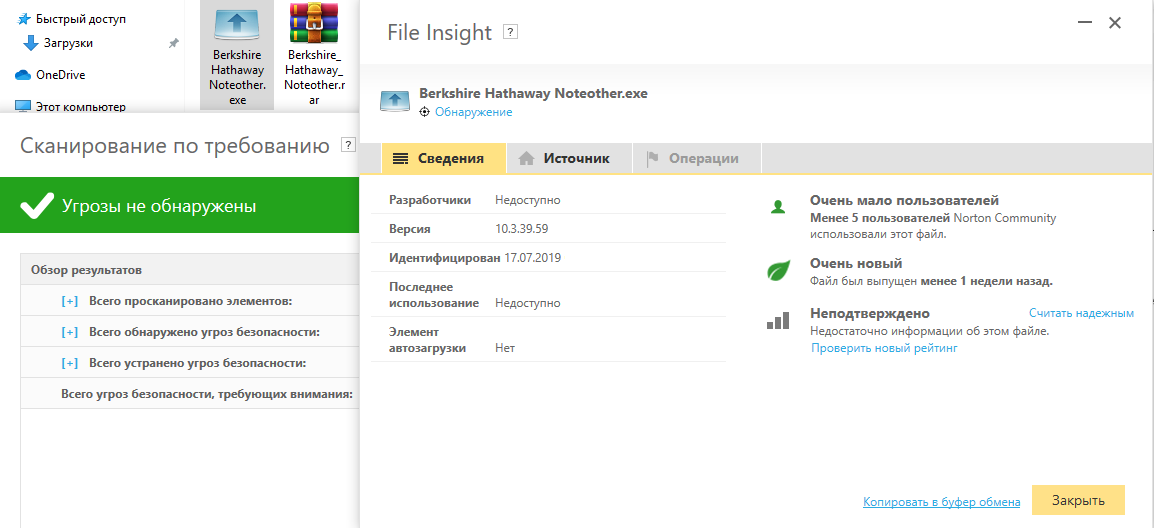Click house icon on the Источник tab
The height and width of the screenshot is (528, 1154).
coord(525,158)
